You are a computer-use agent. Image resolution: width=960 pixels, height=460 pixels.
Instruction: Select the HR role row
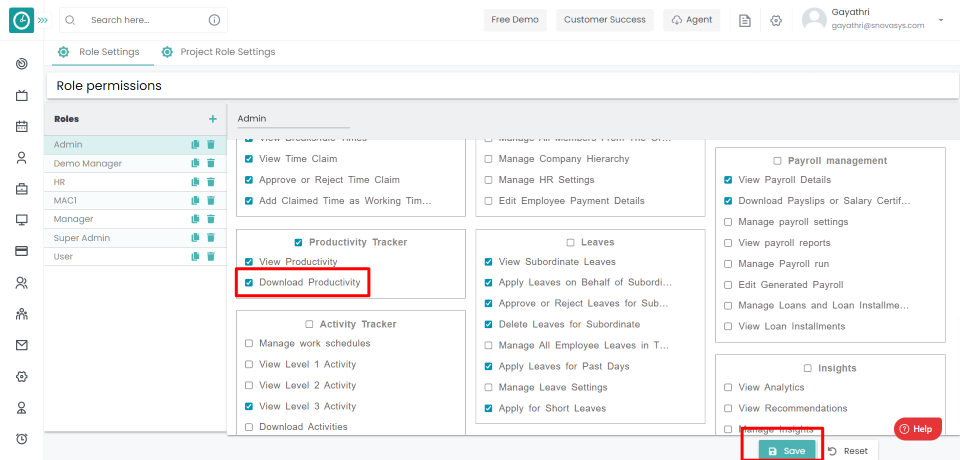tap(135, 182)
